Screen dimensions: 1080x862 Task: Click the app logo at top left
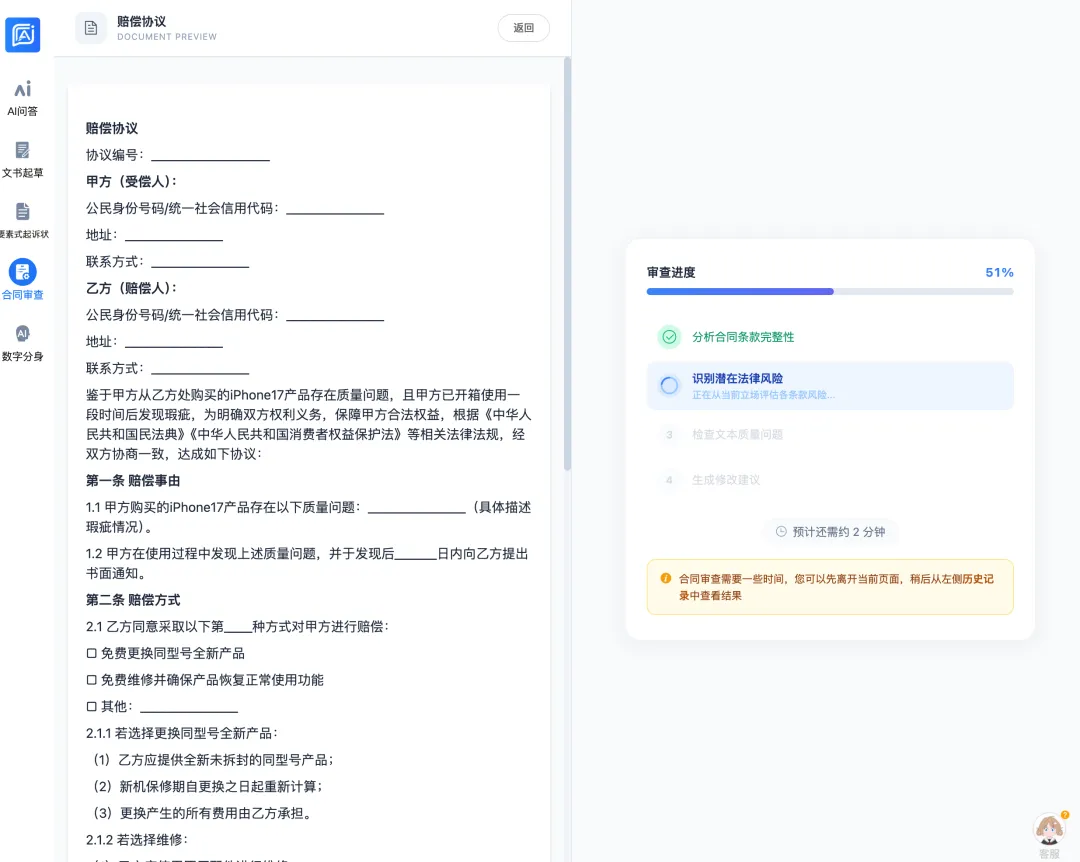pyautogui.click(x=23, y=33)
